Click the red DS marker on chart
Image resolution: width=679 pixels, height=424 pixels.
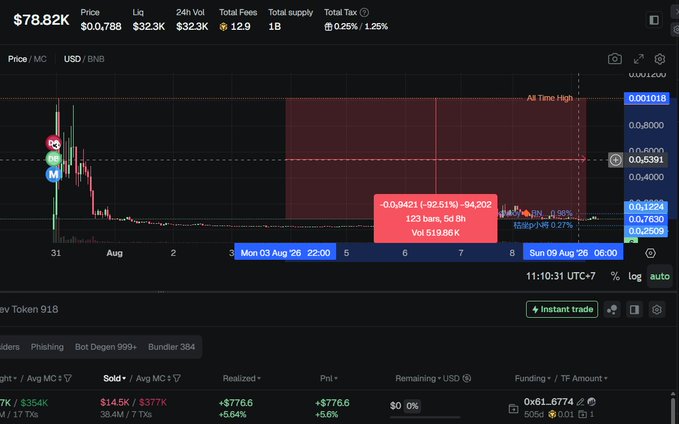53,143
